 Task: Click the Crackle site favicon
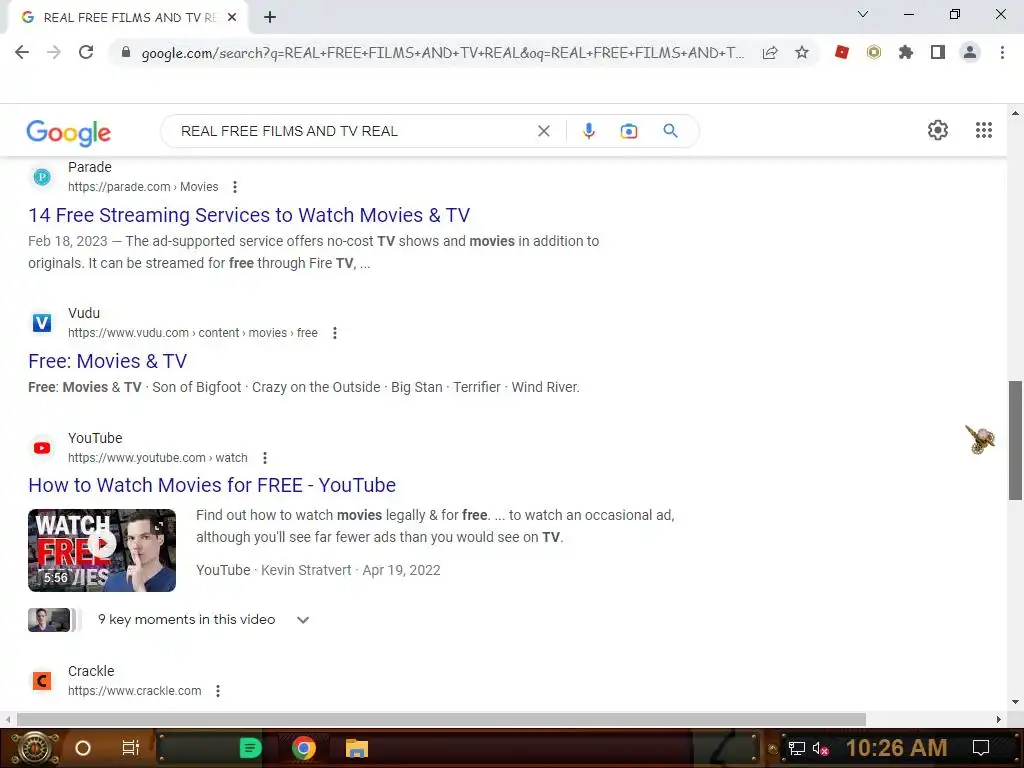click(42, 681)
